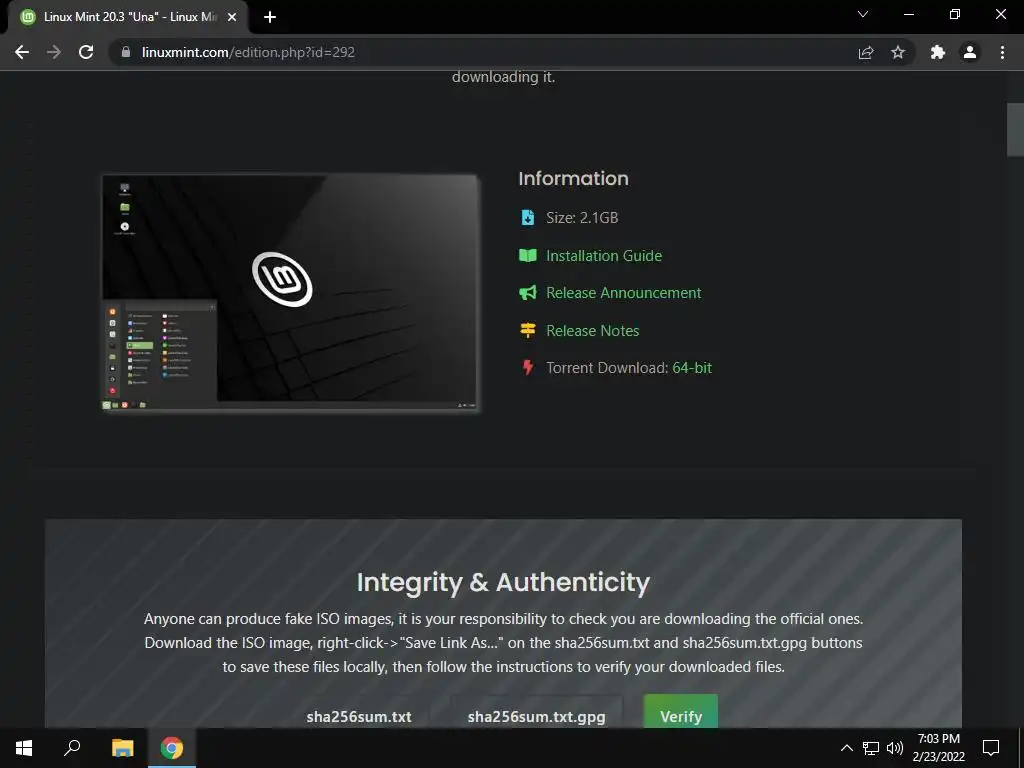Select the Linux Mint 20.3 "Una" tab
This screenshot has height=768, width=1024.
click(128, 17)
